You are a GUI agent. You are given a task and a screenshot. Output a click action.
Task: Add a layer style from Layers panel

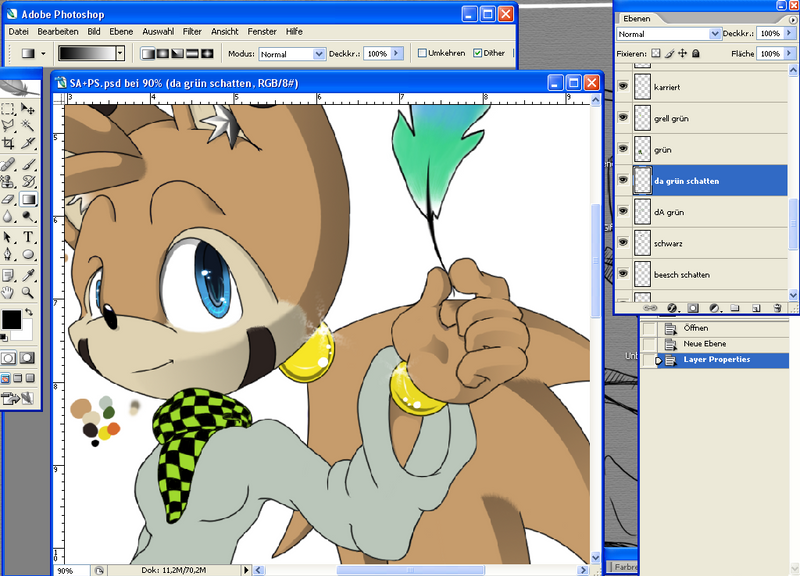point(672,308)
